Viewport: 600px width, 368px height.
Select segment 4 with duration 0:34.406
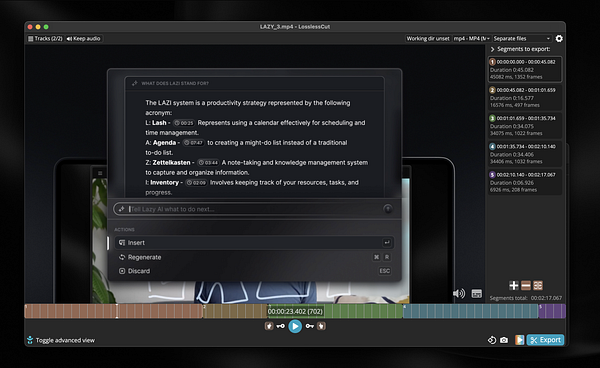tap(525, 154)
